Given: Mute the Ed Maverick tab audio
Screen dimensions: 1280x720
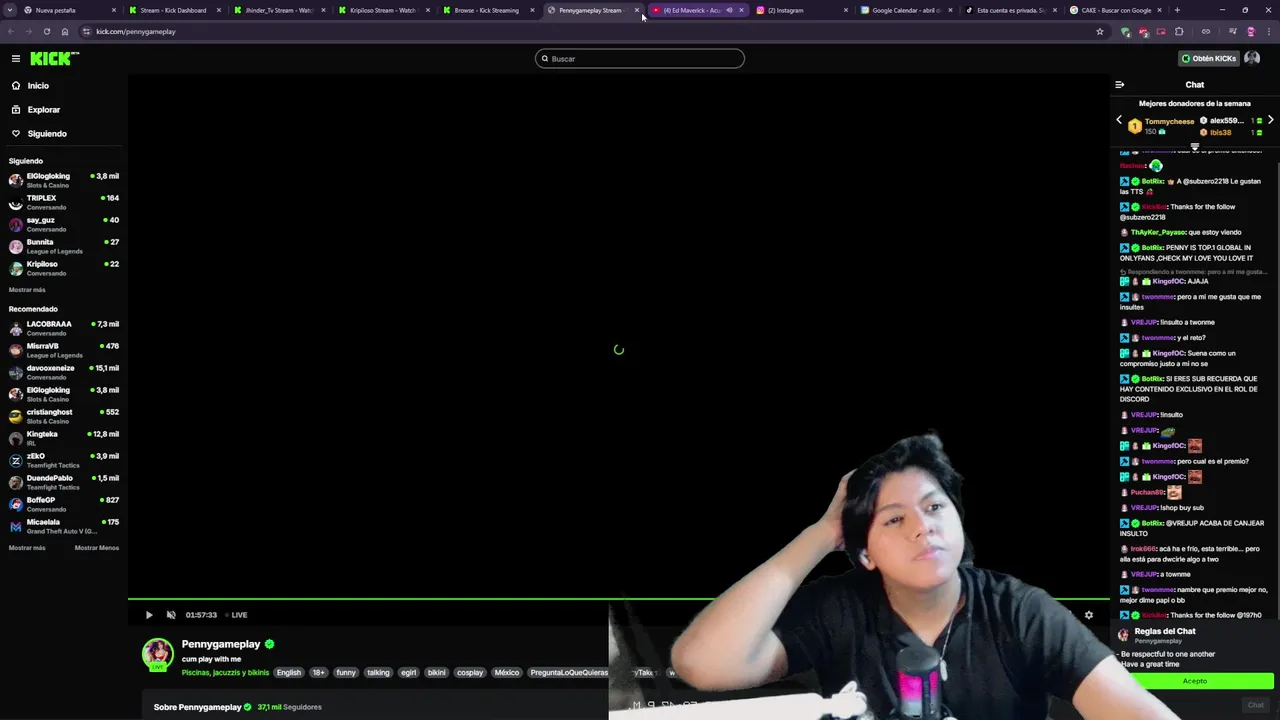Looking at the screenshot, I should [x=729, y=10].
